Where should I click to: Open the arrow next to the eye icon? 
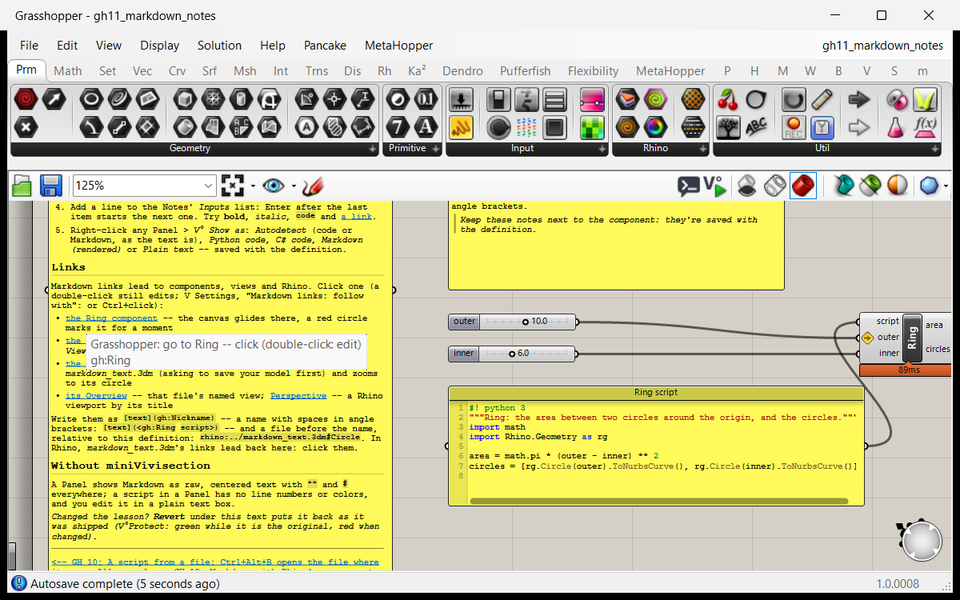[x=293, y=186]
